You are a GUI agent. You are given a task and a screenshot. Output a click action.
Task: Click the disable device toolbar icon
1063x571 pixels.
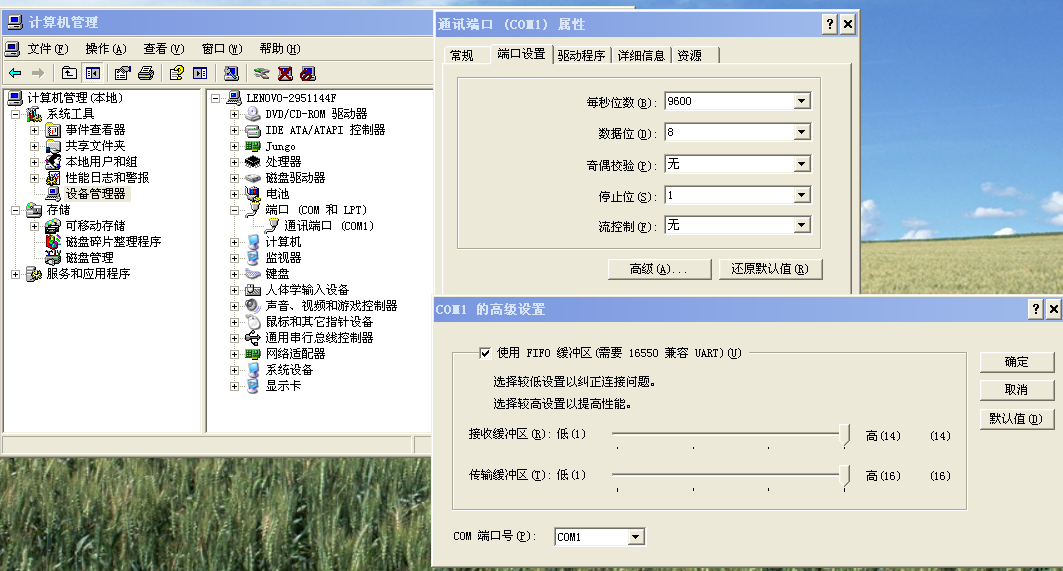308,73
